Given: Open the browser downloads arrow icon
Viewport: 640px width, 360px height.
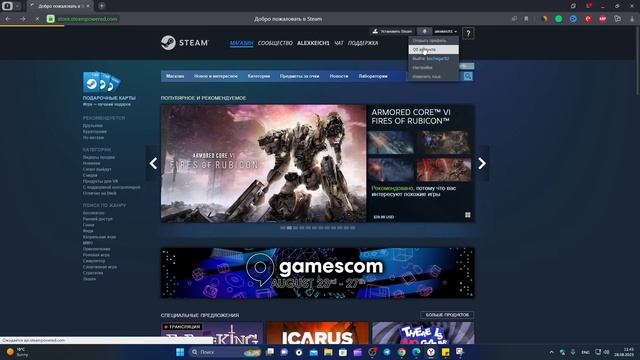Looking at the screenshot, I should 632,19.
